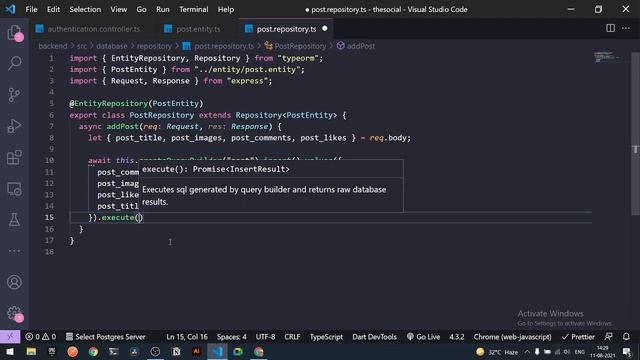This screenshot has width=640, height=360.
Task: Open the Search view in activity bar
Action: click(14, 63)
